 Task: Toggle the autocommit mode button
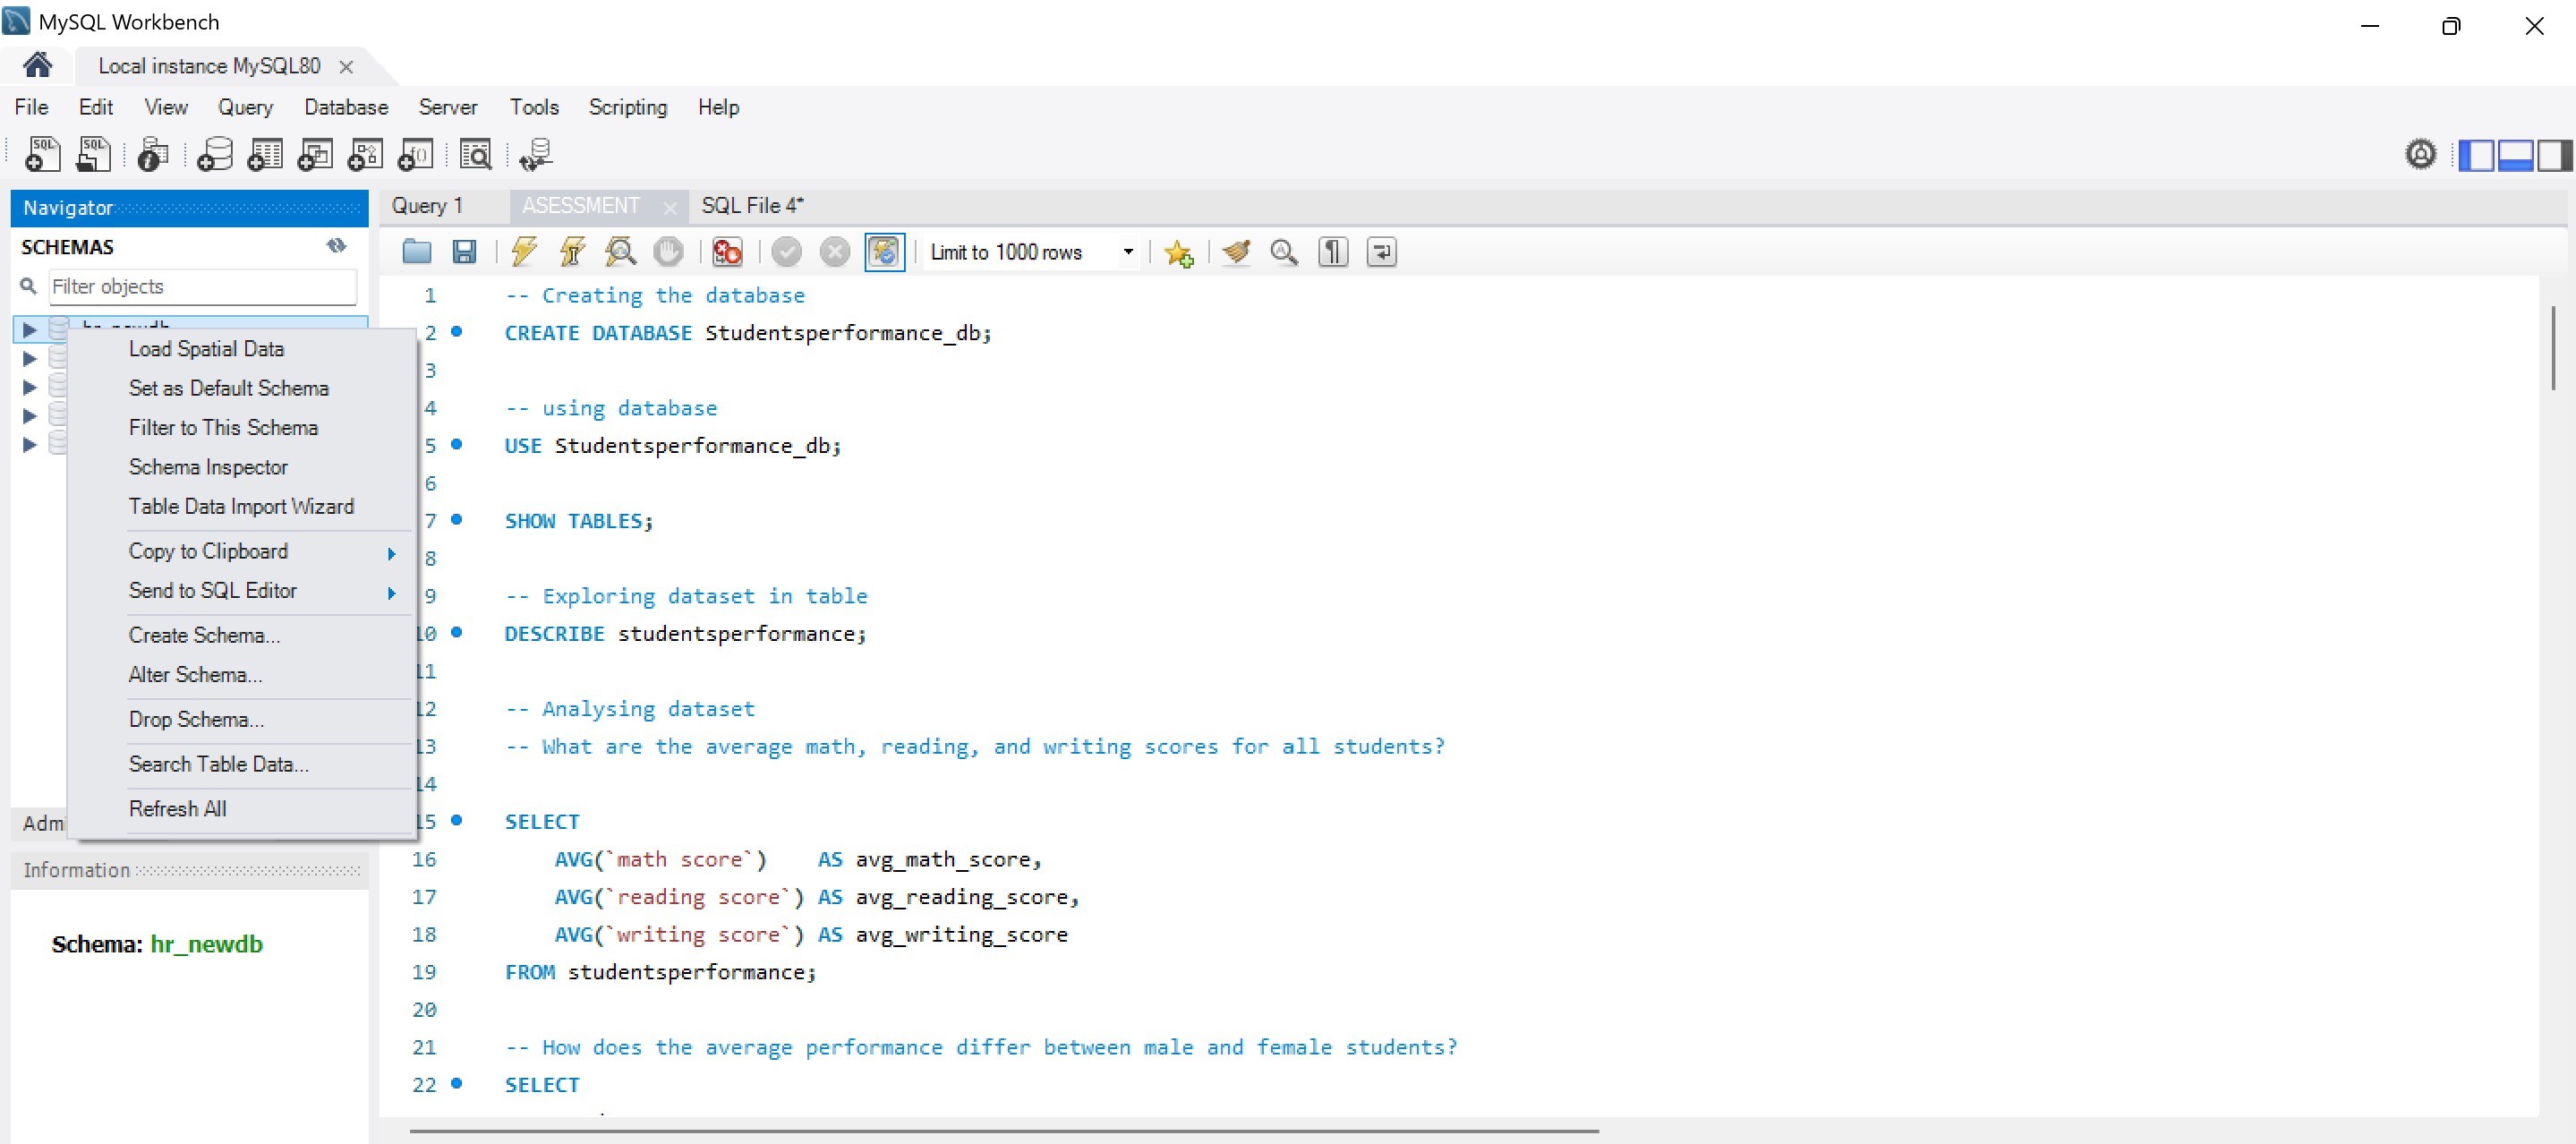point(884,252)
